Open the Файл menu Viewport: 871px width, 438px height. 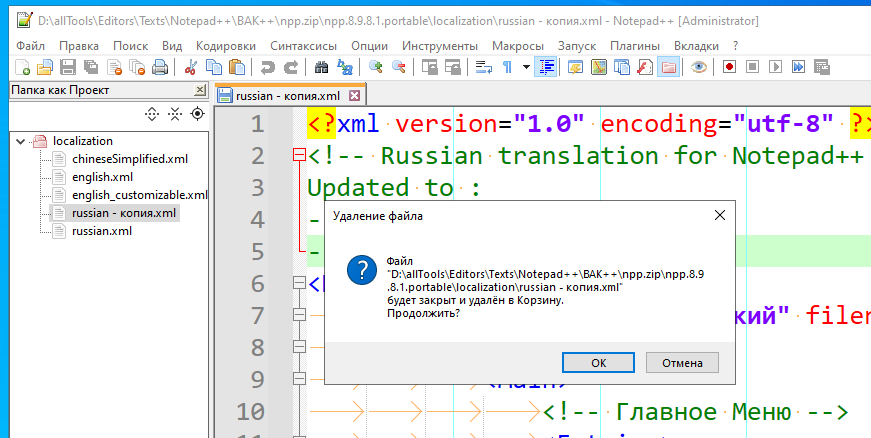(31, 46)
